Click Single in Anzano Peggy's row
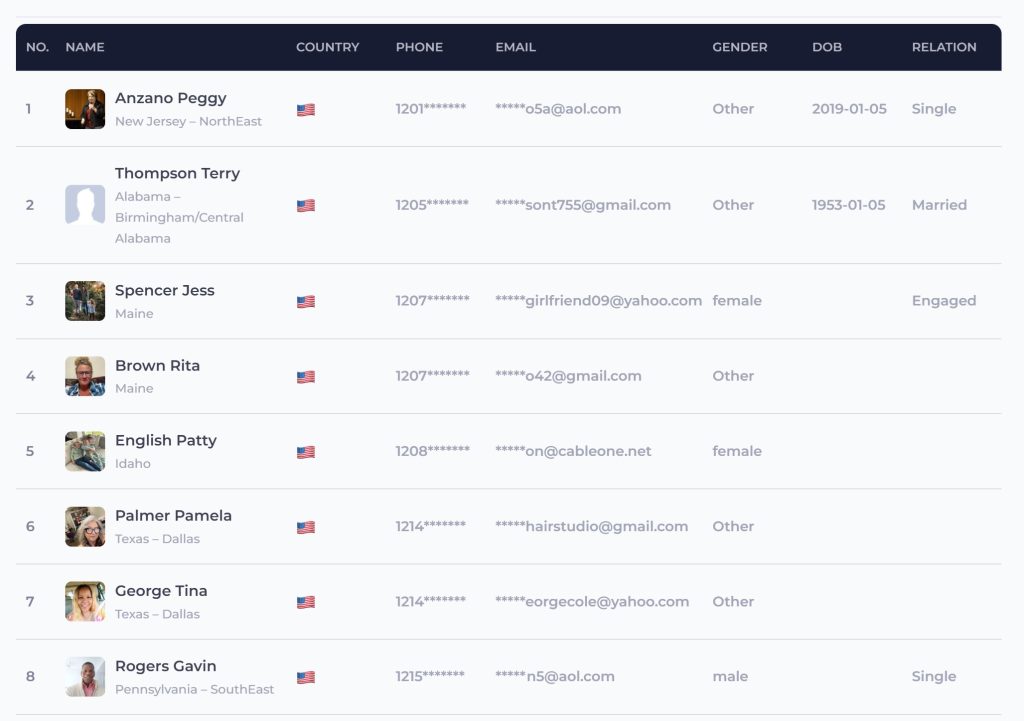Viewport: 1024px width, 721px height. (x=934, y=109)
